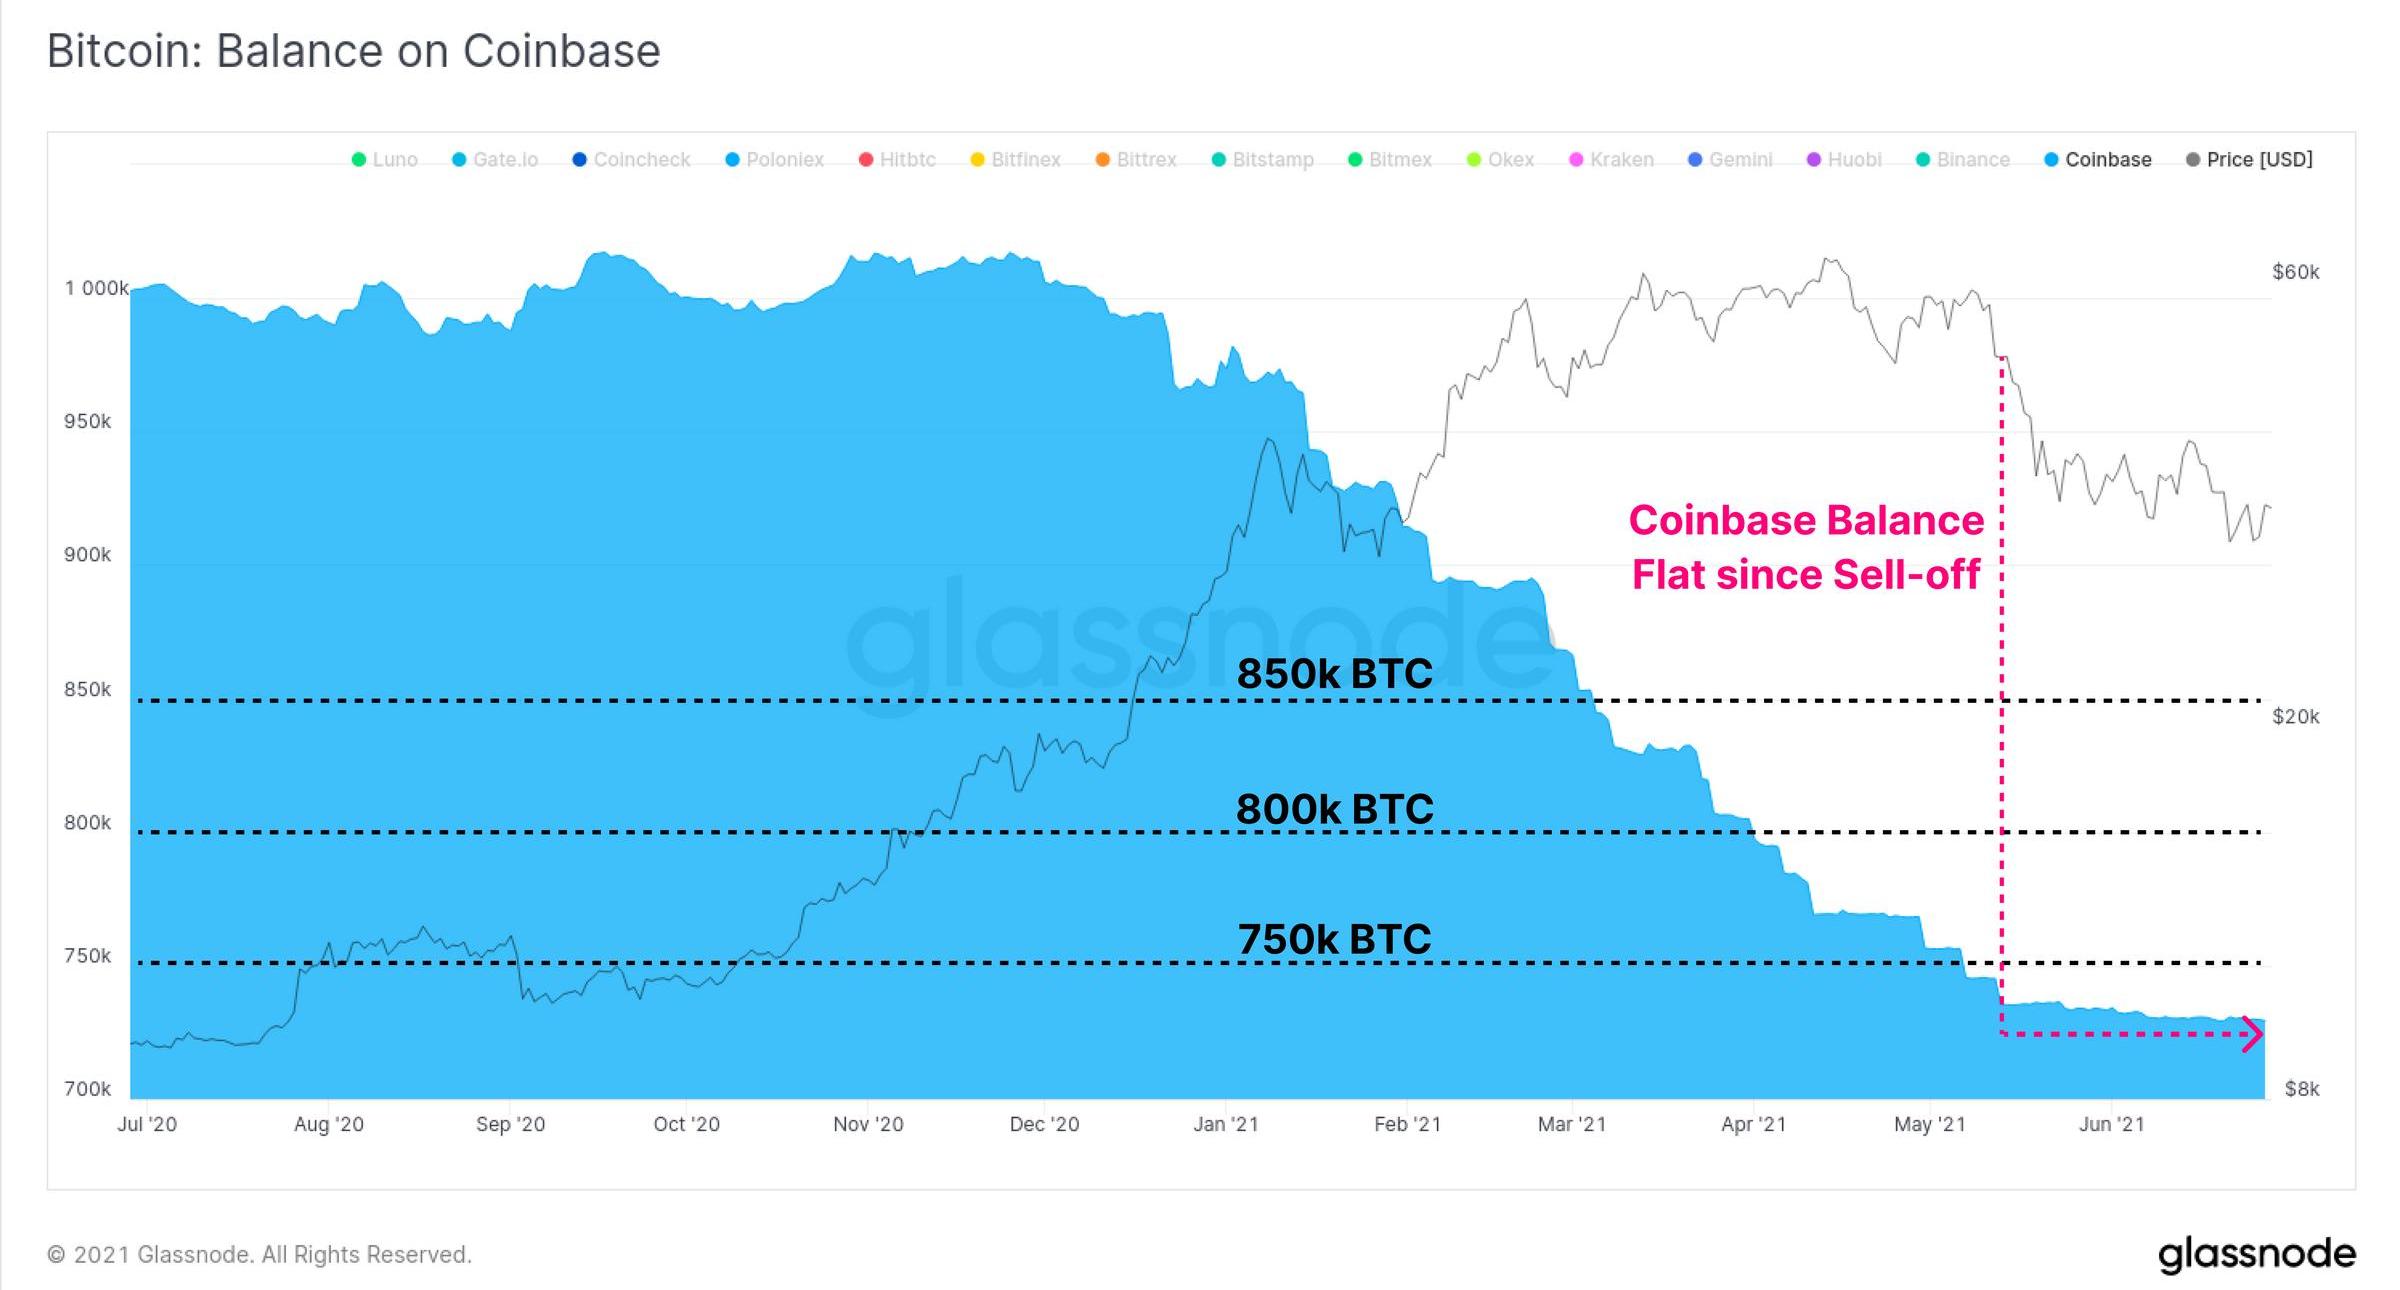Image resolution: width=2400 pixels, height=1290 pixels.
Task: Click the Gemini legend dot
Action: [1695, 160]
